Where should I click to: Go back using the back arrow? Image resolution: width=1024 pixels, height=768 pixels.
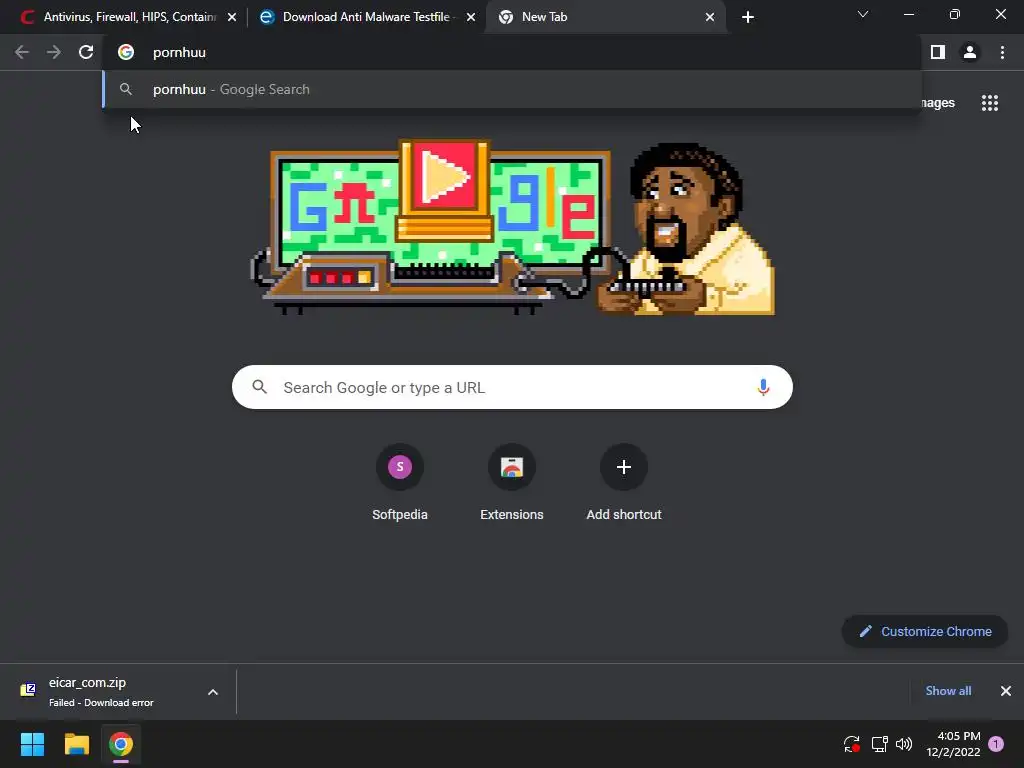coord(22,52)
